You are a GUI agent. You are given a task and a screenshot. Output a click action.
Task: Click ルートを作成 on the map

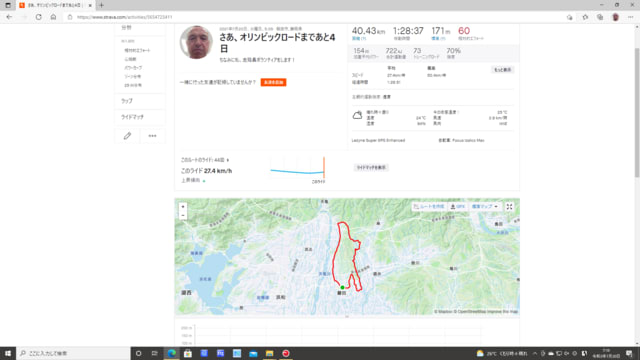click(429, 207)
